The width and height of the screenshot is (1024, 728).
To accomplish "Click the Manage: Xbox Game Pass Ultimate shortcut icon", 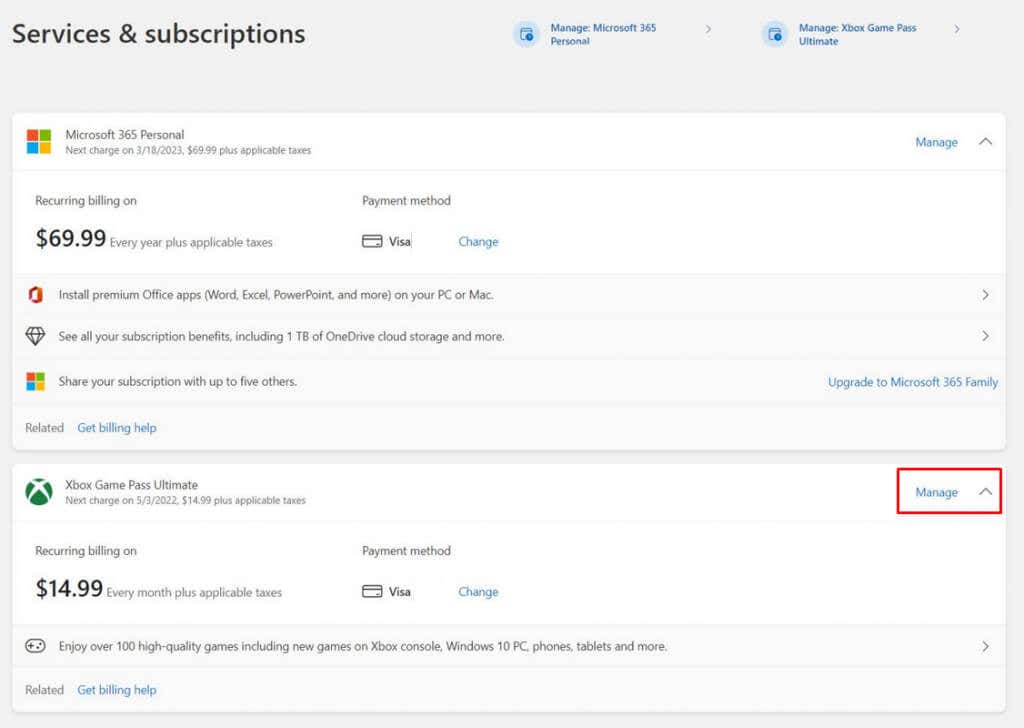I will (775, 35).
